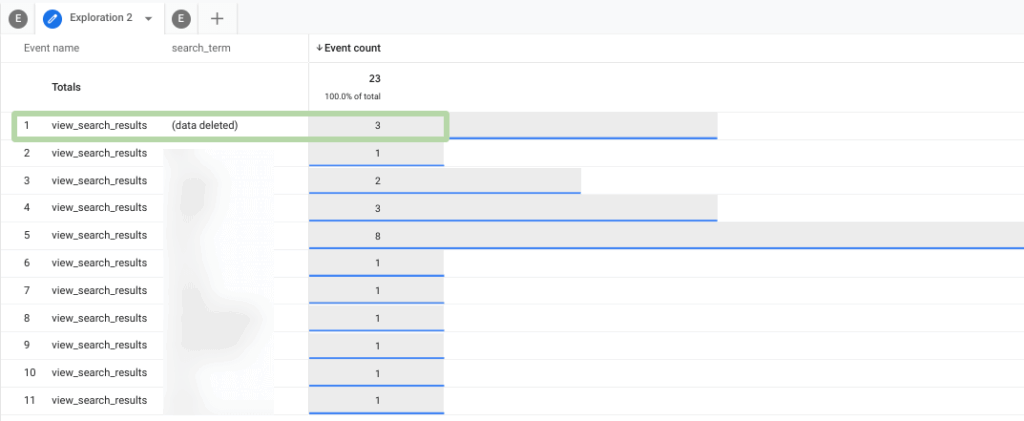1024x421 pixels.
Task: Click view_search_results in row 4
Action: coord(99,208)
